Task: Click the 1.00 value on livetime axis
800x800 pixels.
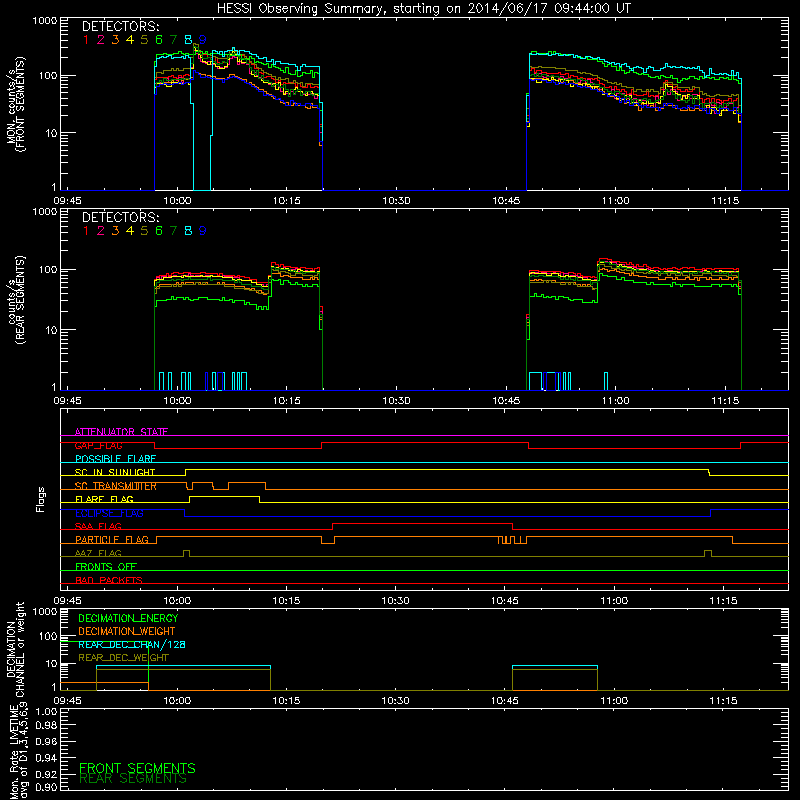Action: pyautogui.click(x=46, y=712)
